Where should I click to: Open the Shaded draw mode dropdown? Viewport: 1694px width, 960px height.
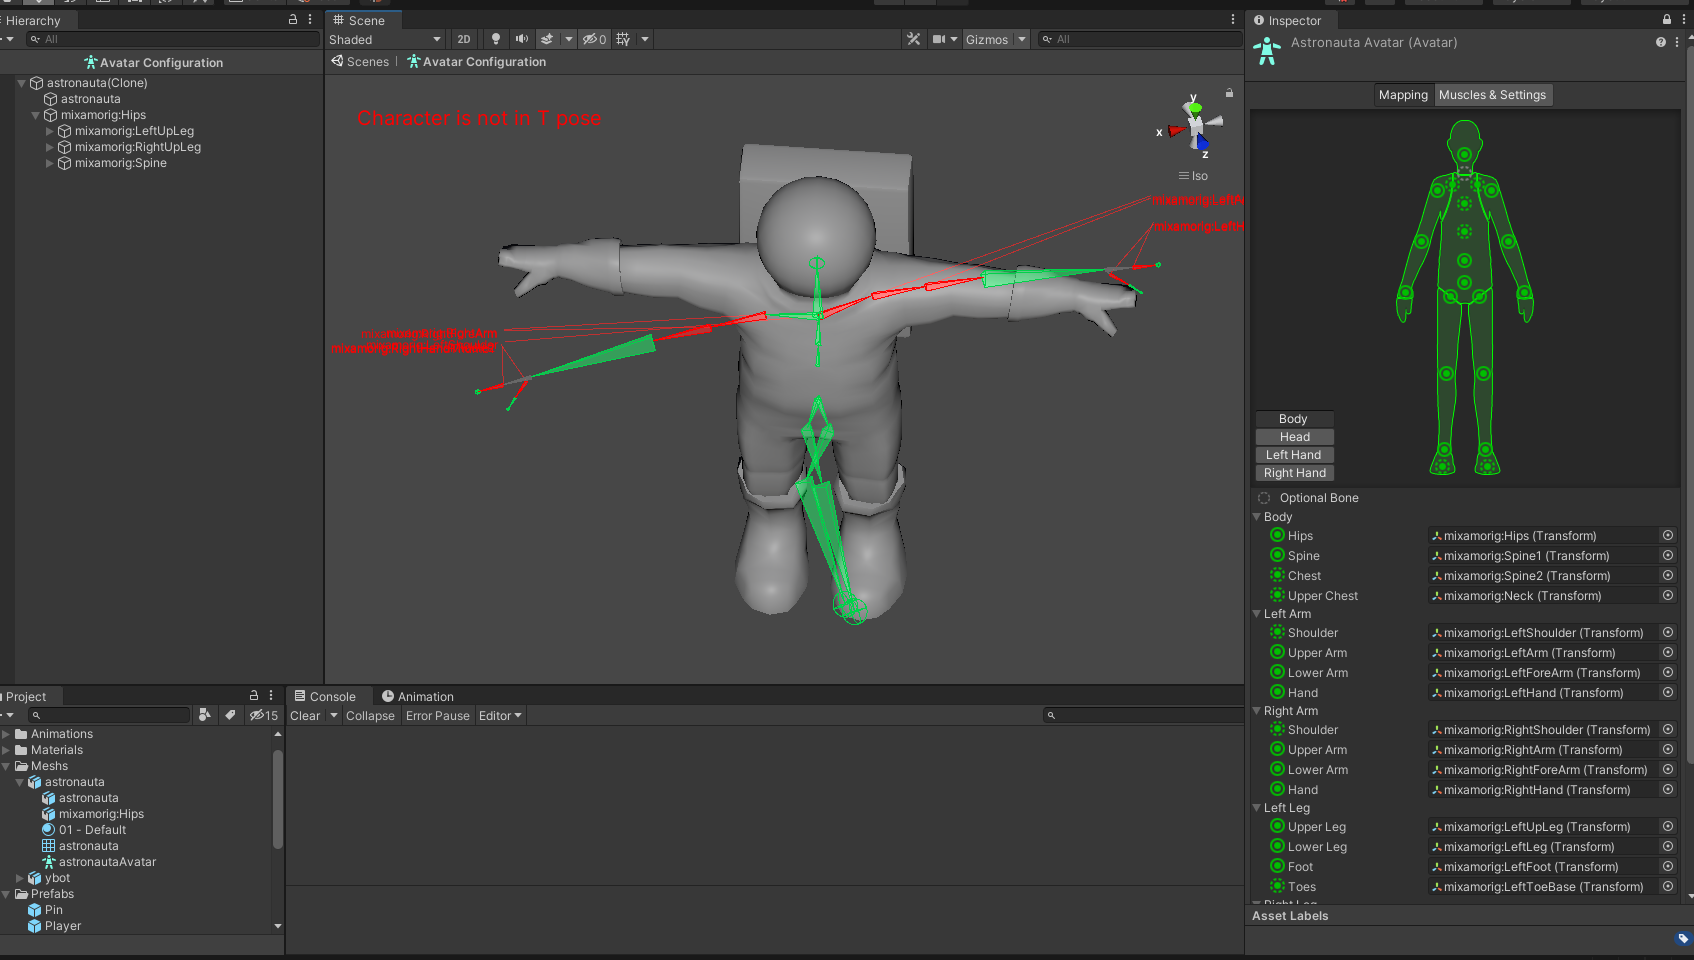pyautogui.click(x=385, y=39)
